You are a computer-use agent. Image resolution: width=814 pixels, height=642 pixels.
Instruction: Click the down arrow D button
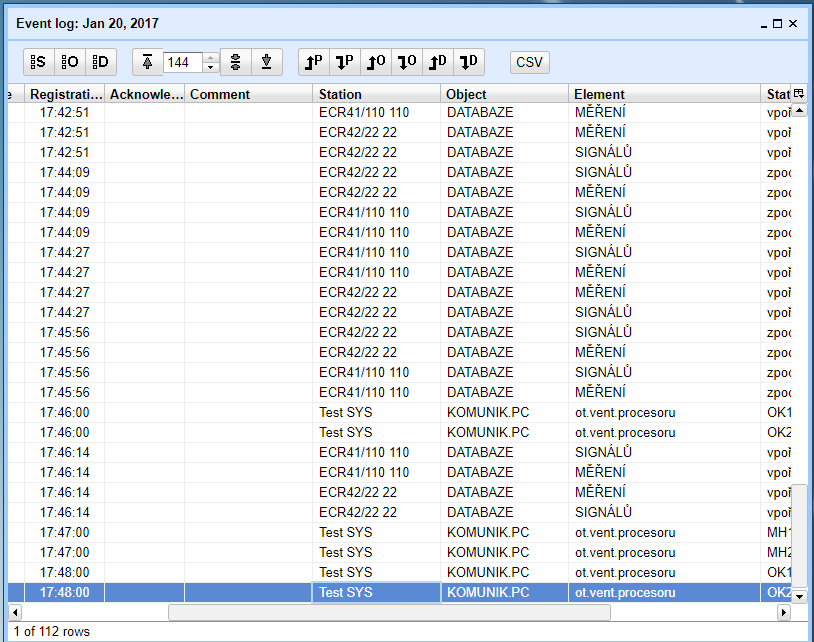pos(469,62)
